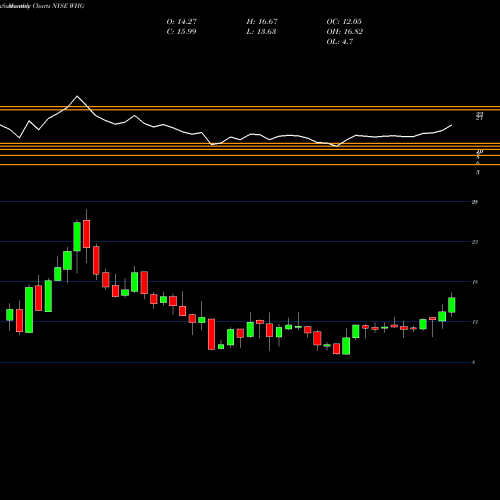
Task: Select the rightmost green candlestick
Action: [452, 305]
